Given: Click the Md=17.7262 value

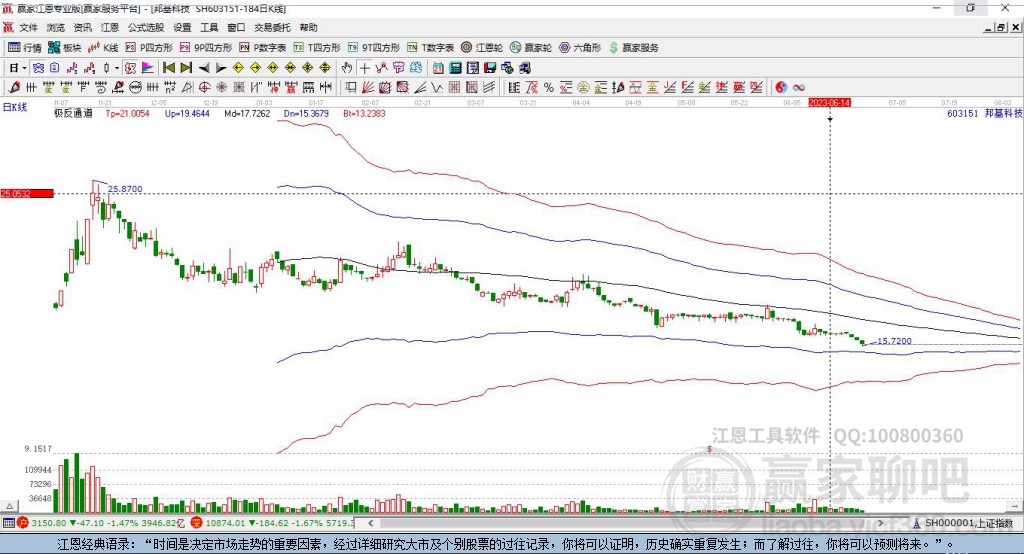Looking at the screenshot, I should (x=247, y=113).
